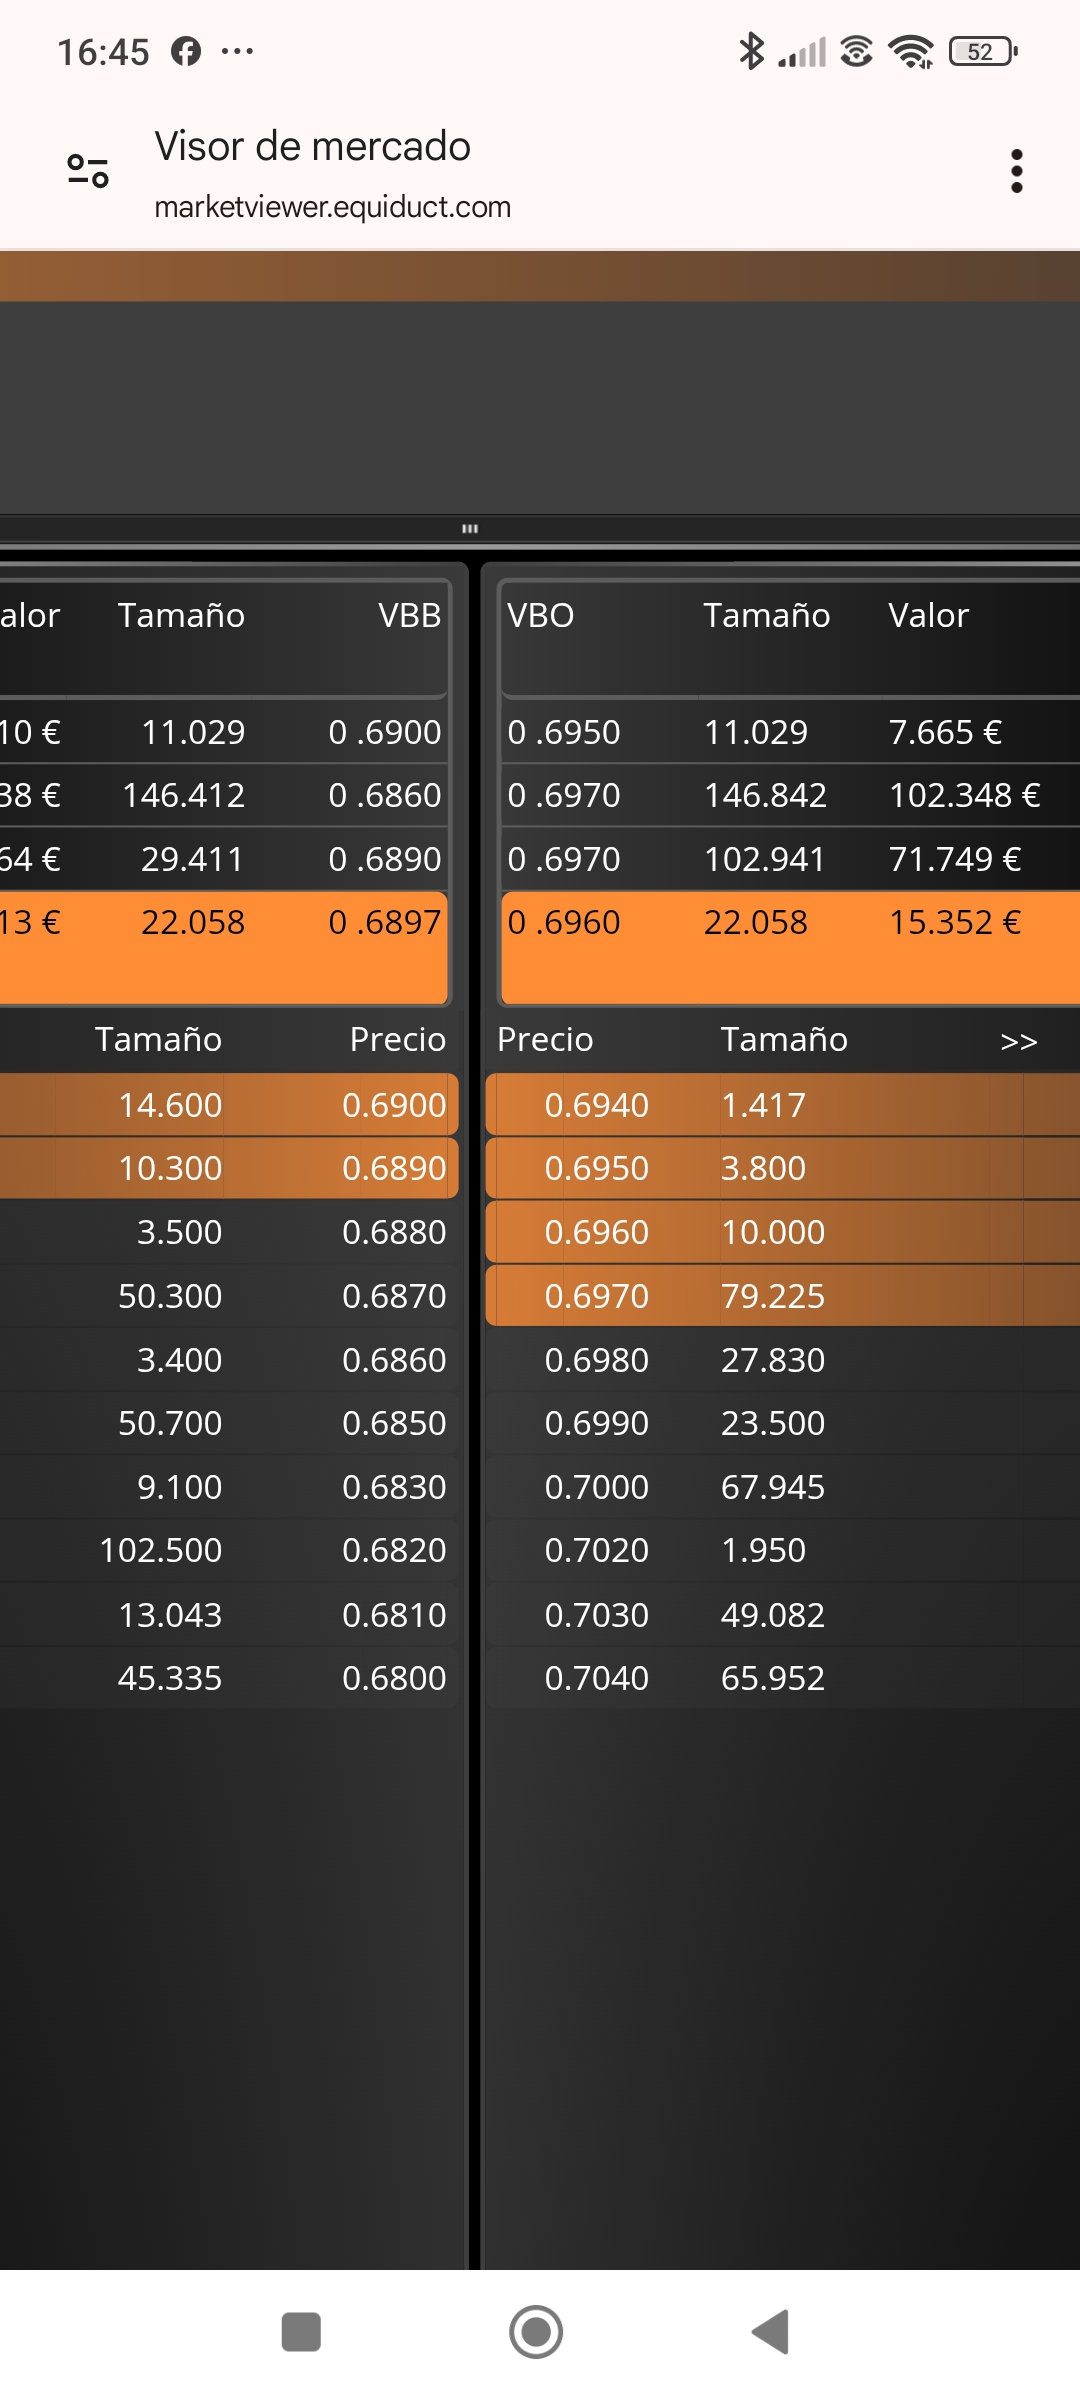Click the Valor header in the VBO table
This screenshot has height=2400, width=1080.
pos(928,615)
